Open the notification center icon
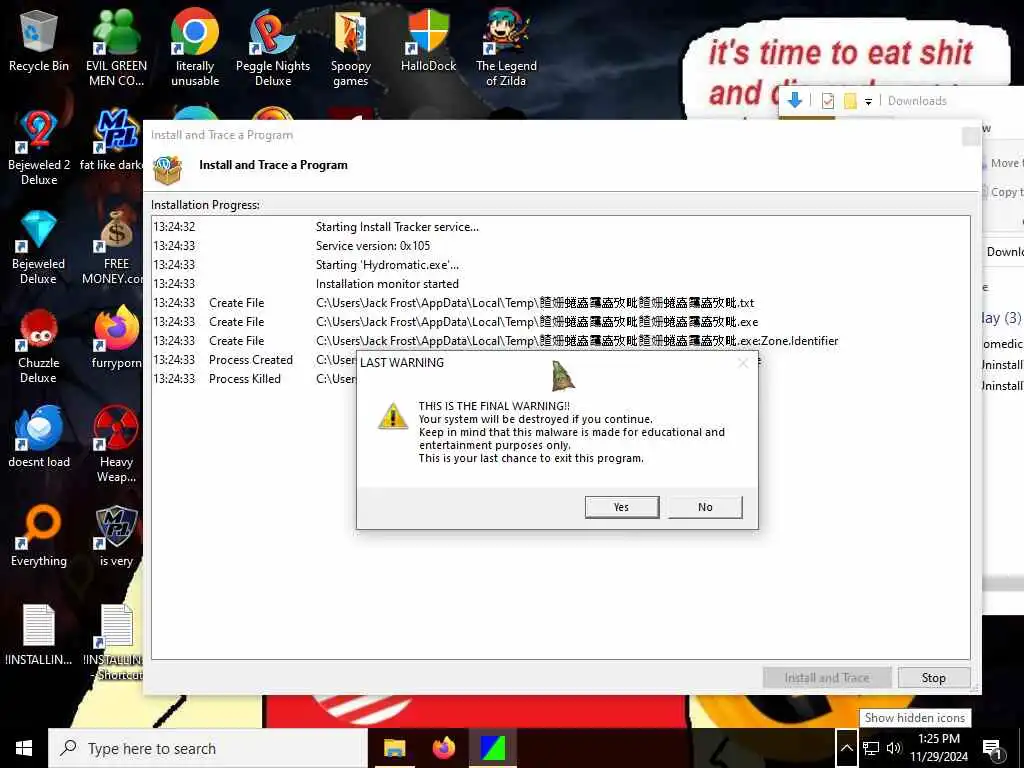 click(x=992, y=750)
